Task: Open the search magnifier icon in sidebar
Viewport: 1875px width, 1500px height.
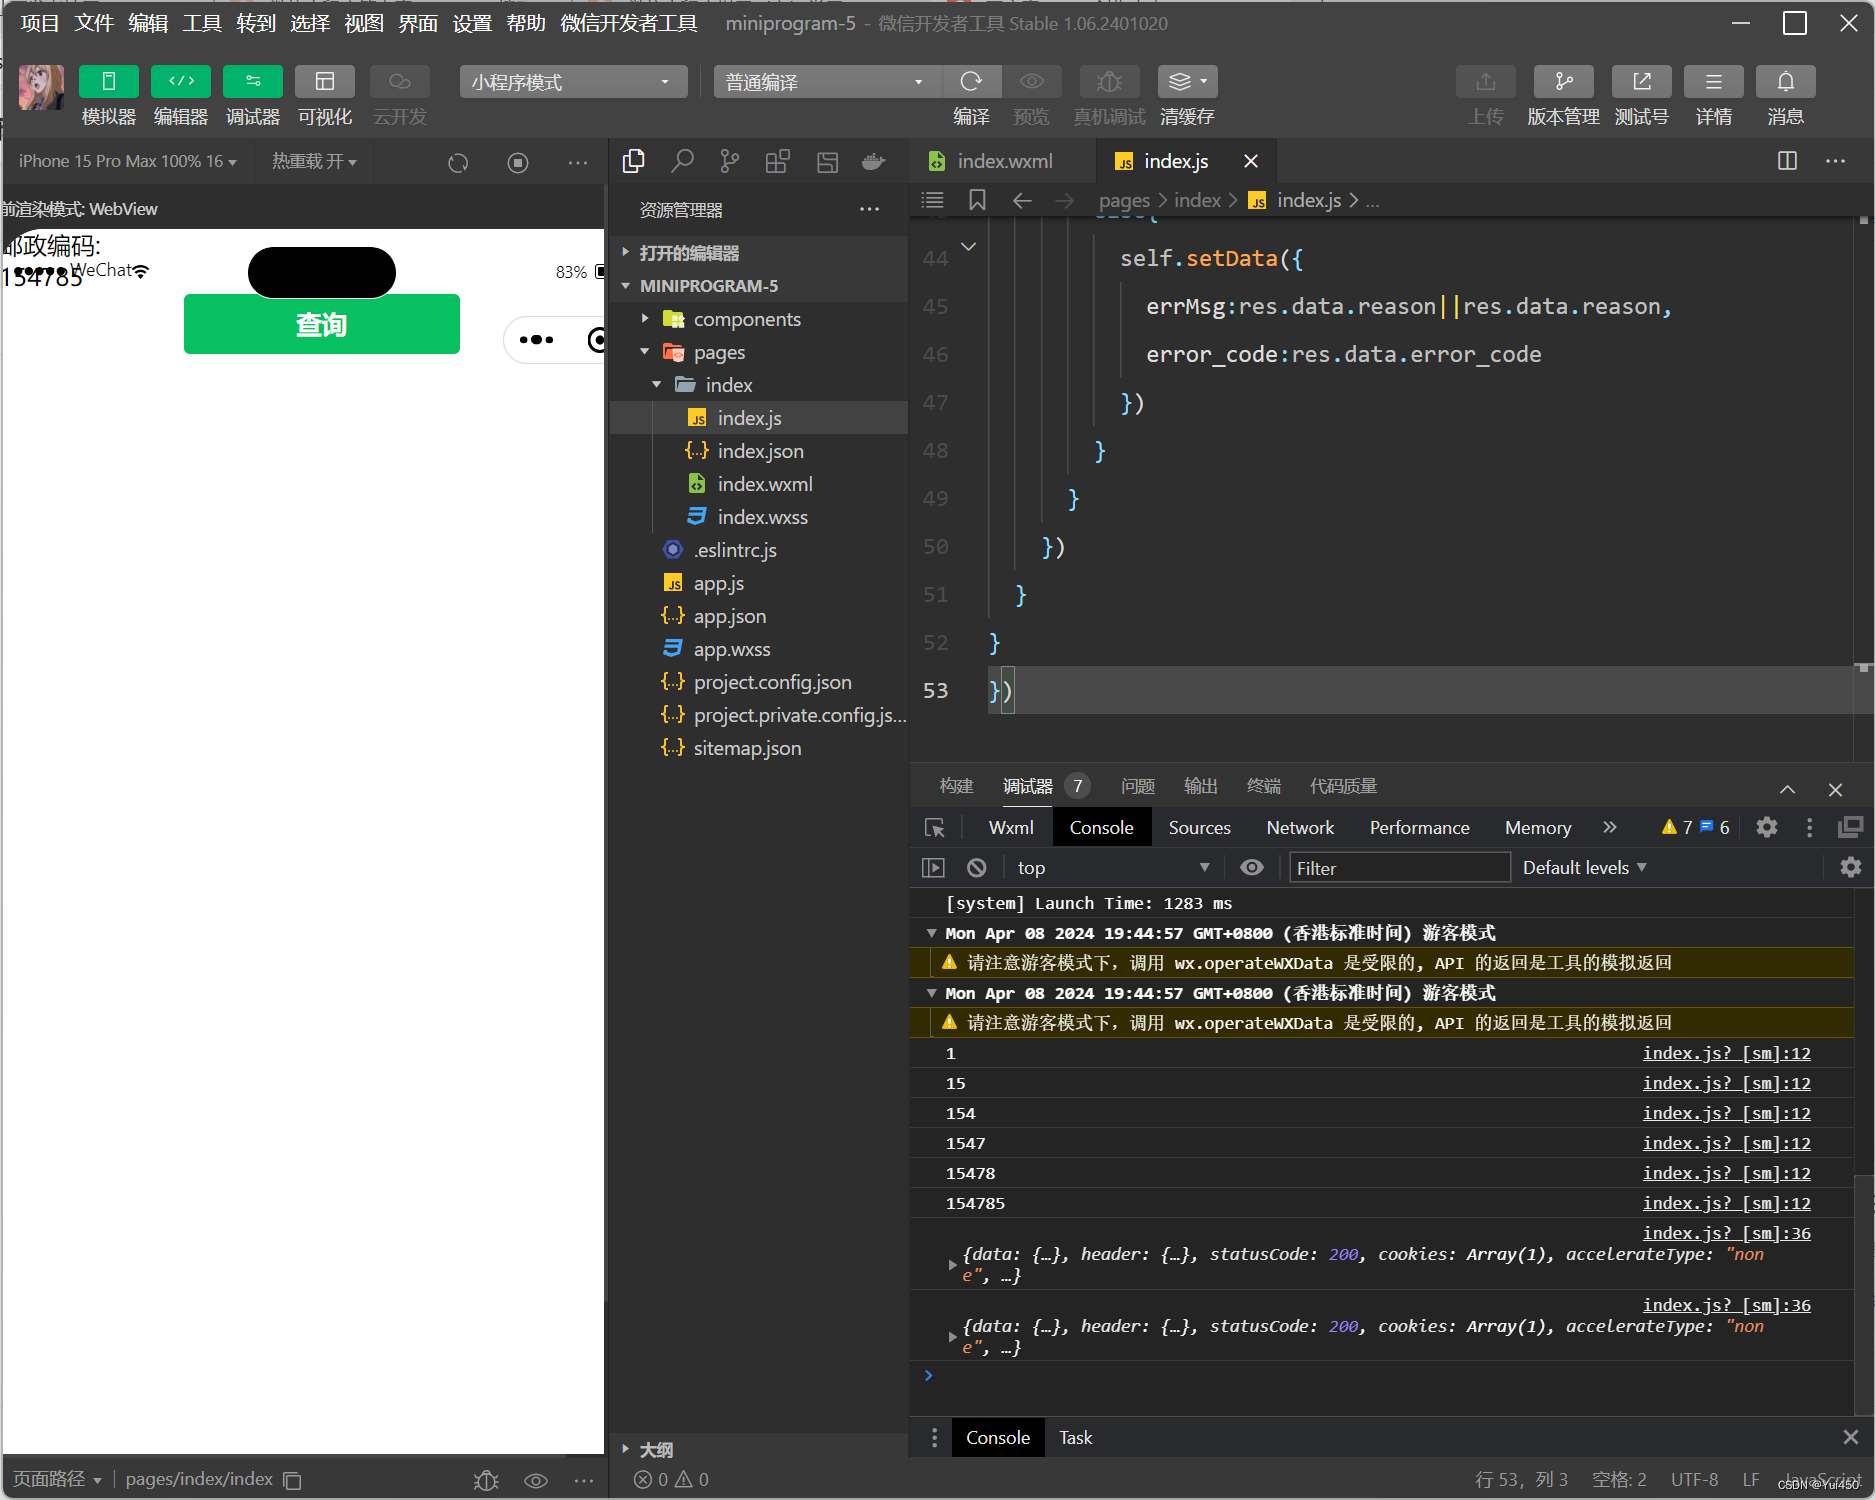Action: point(682,161)
